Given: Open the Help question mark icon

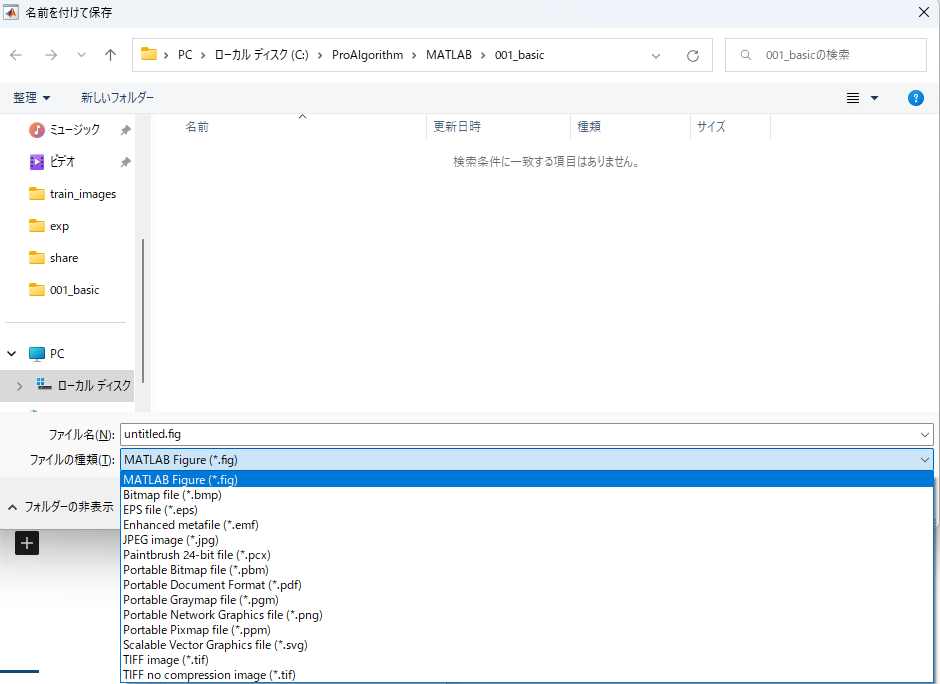Looking at the screenshot, I should [x=915, y=98].
